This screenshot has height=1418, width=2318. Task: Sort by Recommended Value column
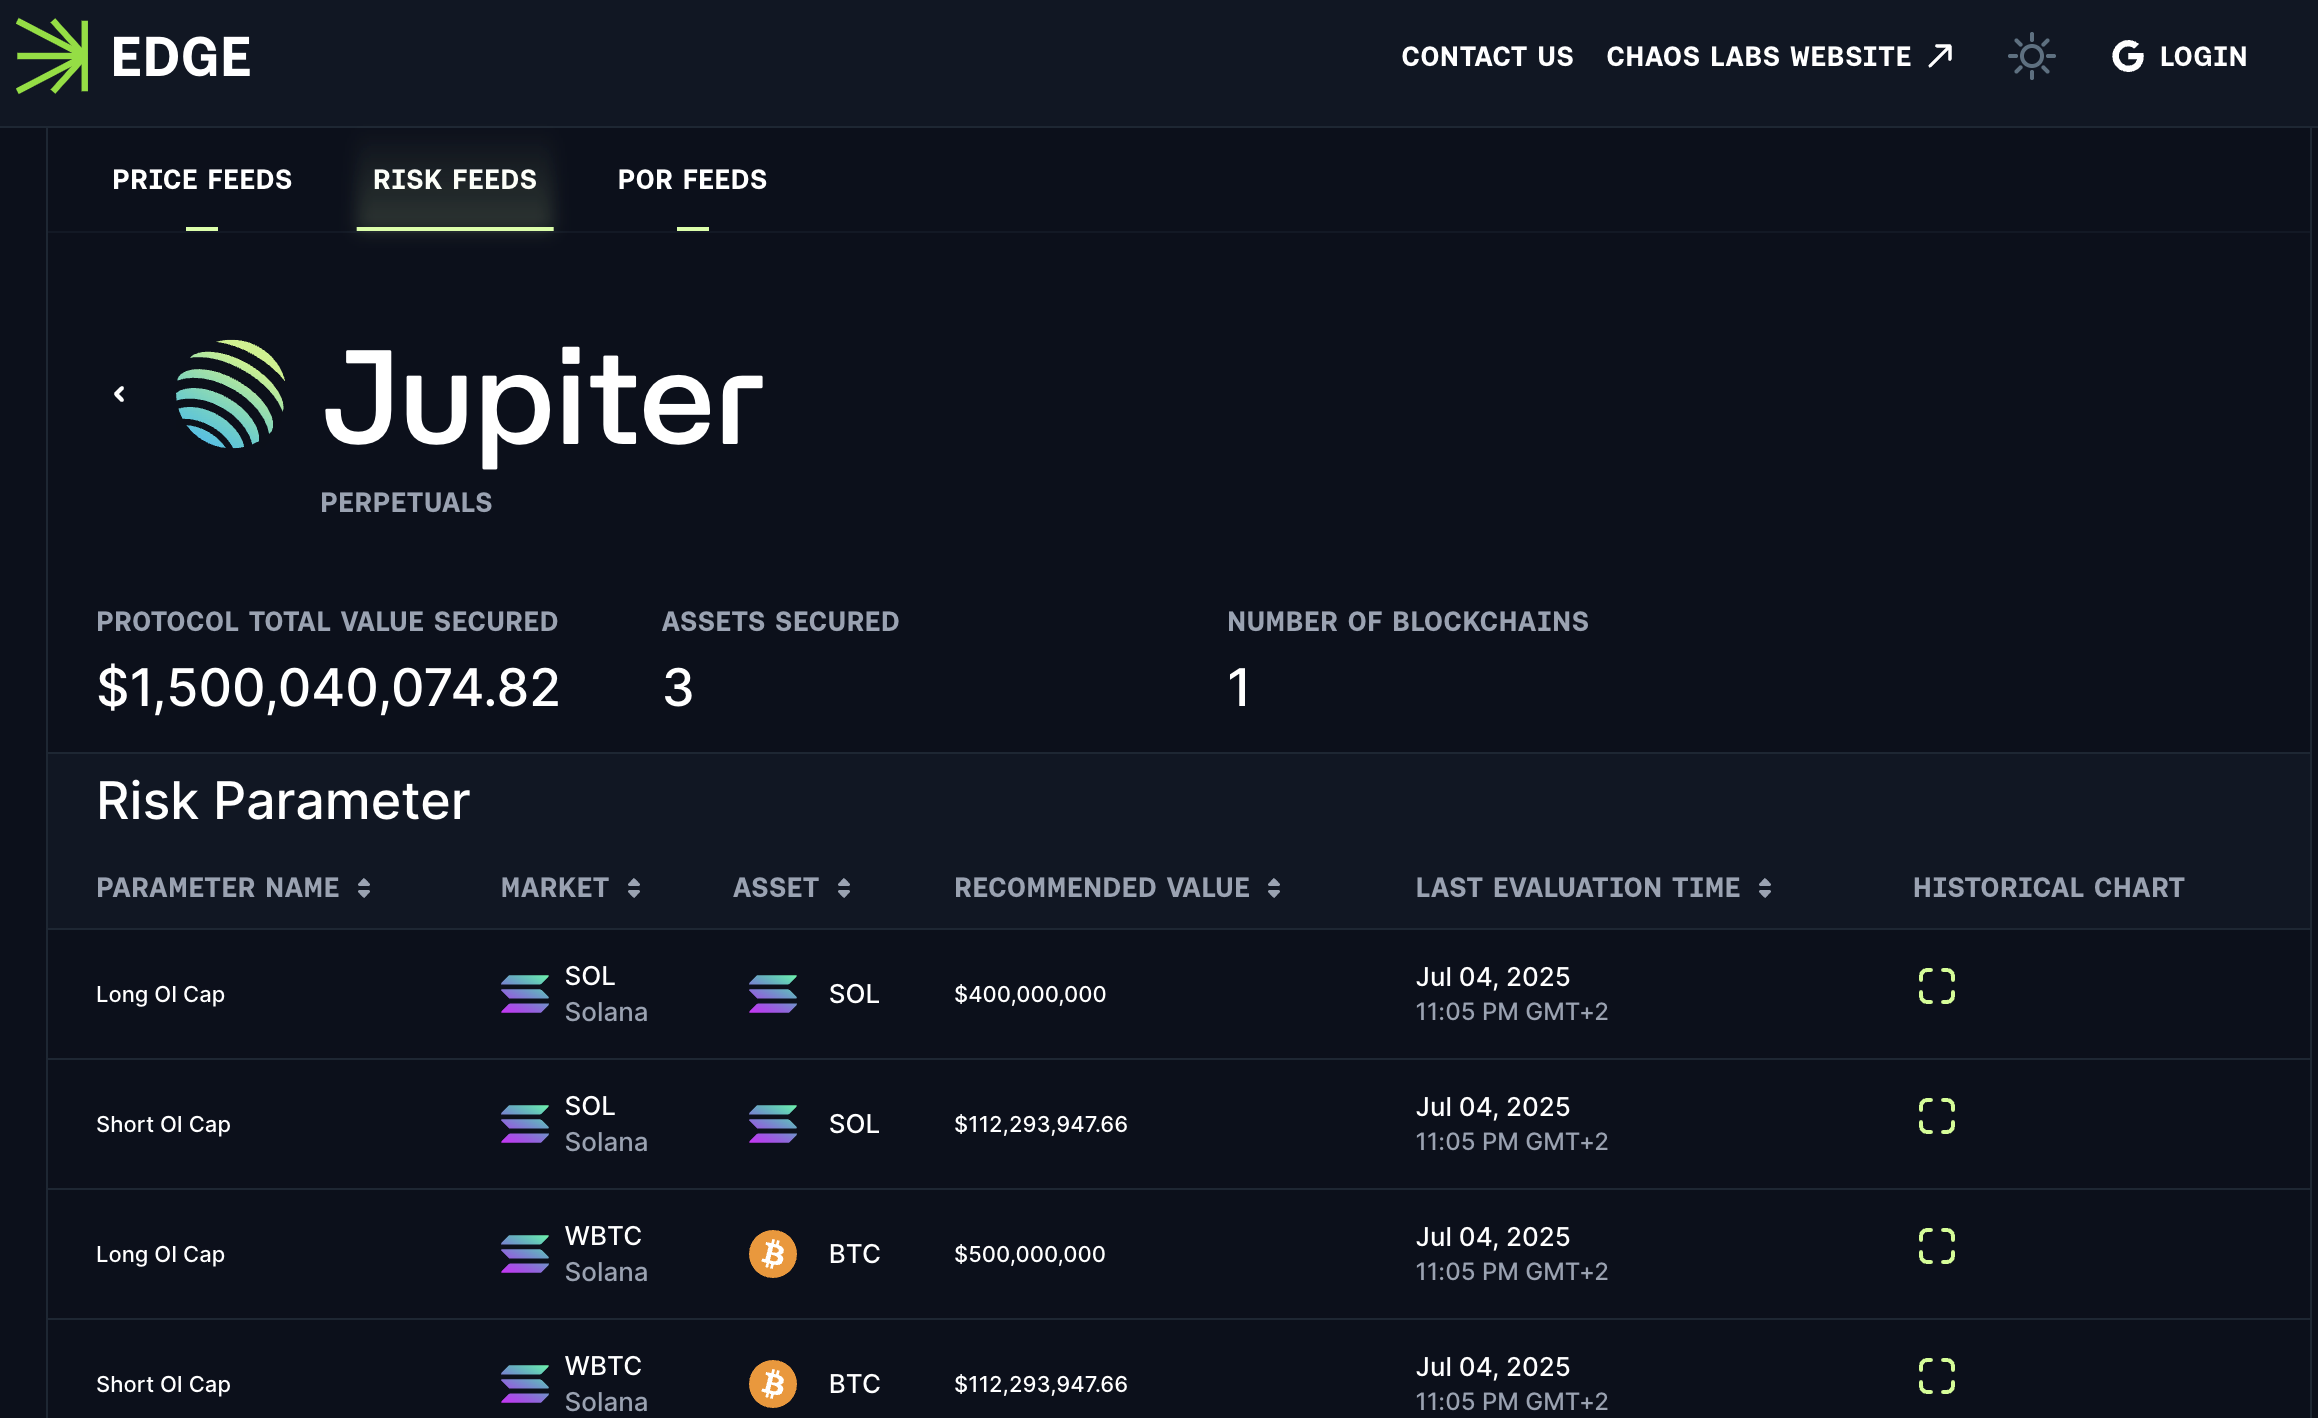click(x=1117, y=888)
